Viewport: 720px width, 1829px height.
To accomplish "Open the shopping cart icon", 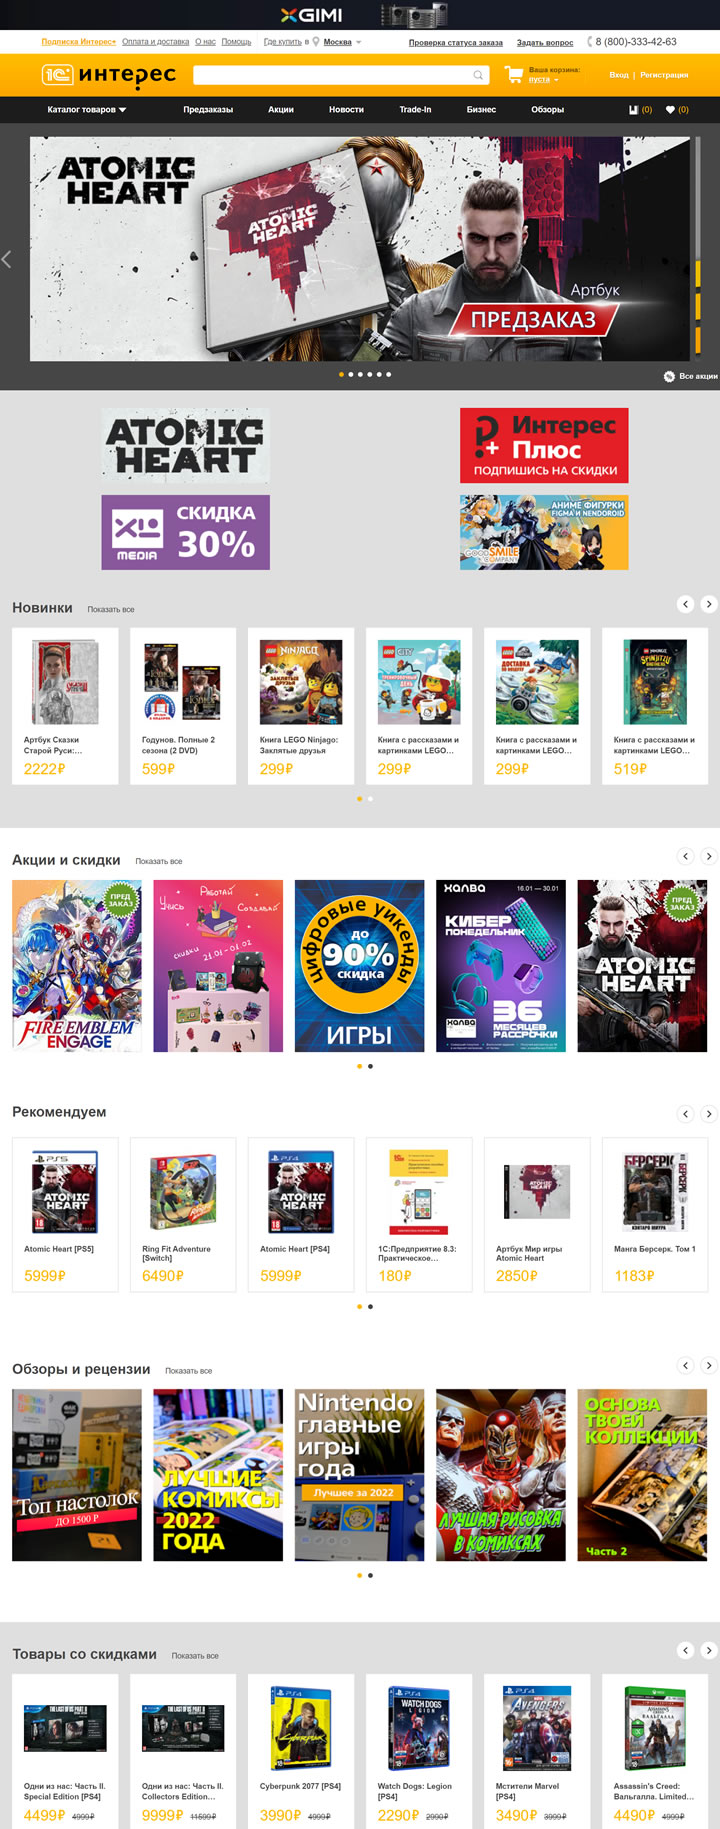I will point(514,74).
